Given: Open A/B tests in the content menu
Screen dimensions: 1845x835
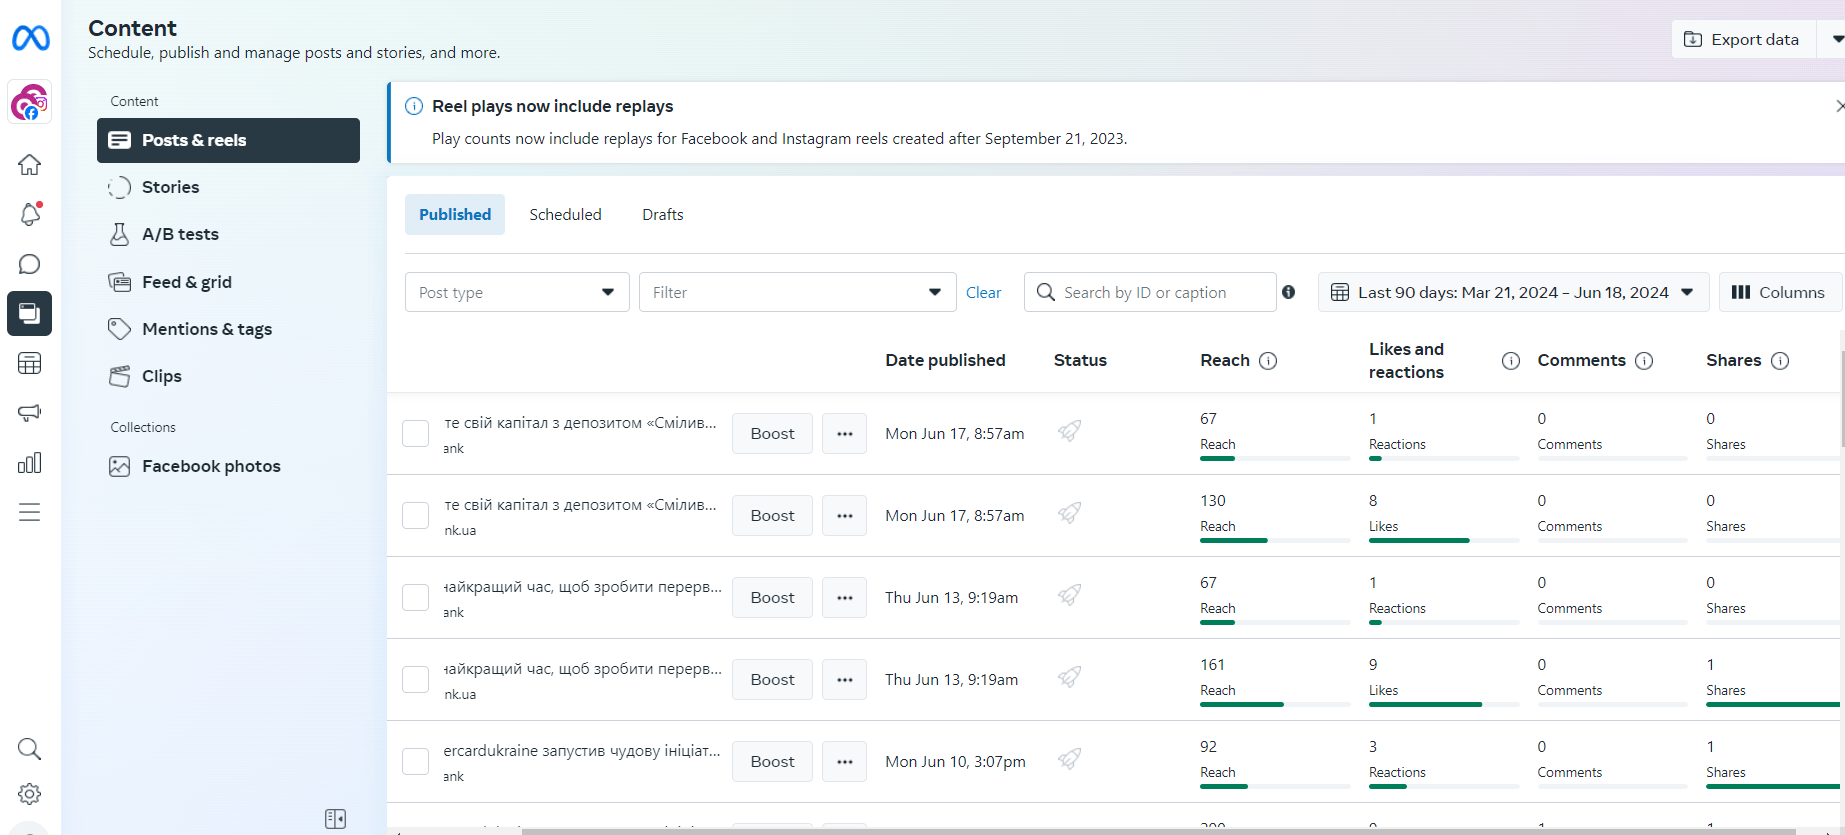Looking at the screenshot, I should click(228, 234).
